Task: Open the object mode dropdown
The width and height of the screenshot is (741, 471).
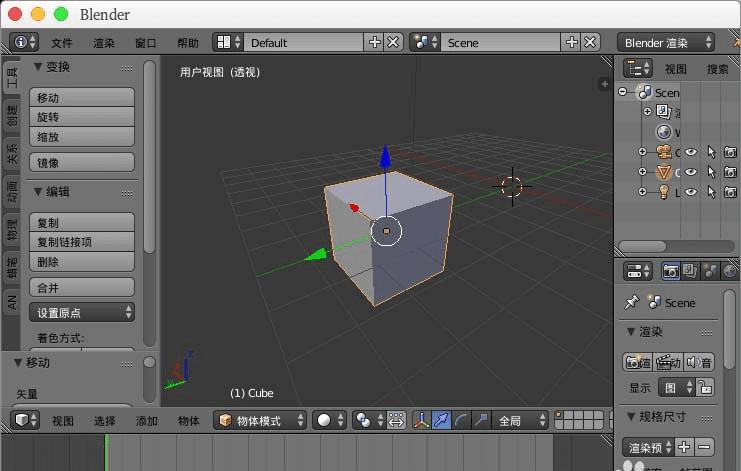Action: pyautogui.click(x=260, y=420)
